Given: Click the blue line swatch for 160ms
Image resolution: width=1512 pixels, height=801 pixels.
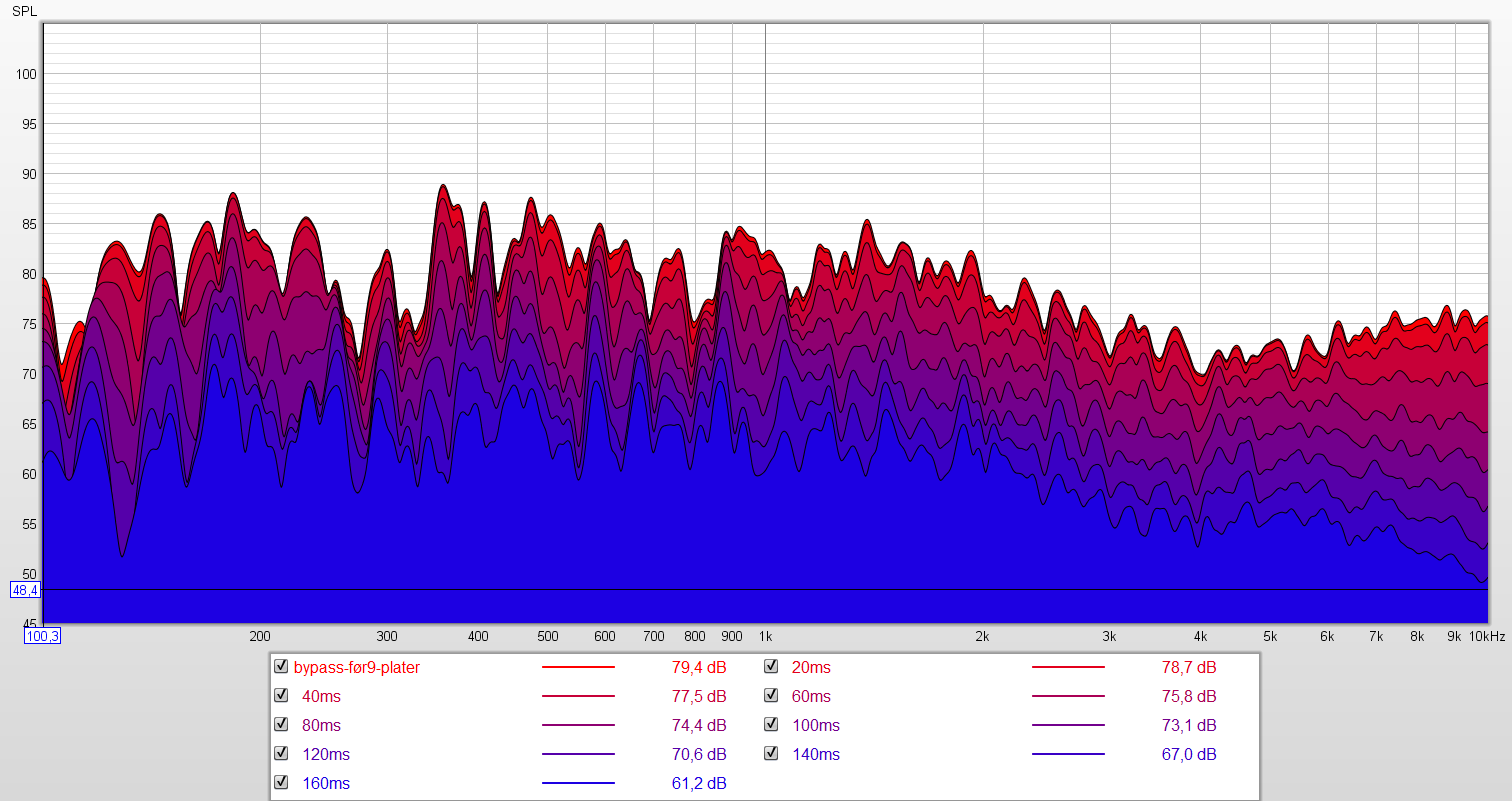Looking at the screenshot, I should tap(578, 783).
